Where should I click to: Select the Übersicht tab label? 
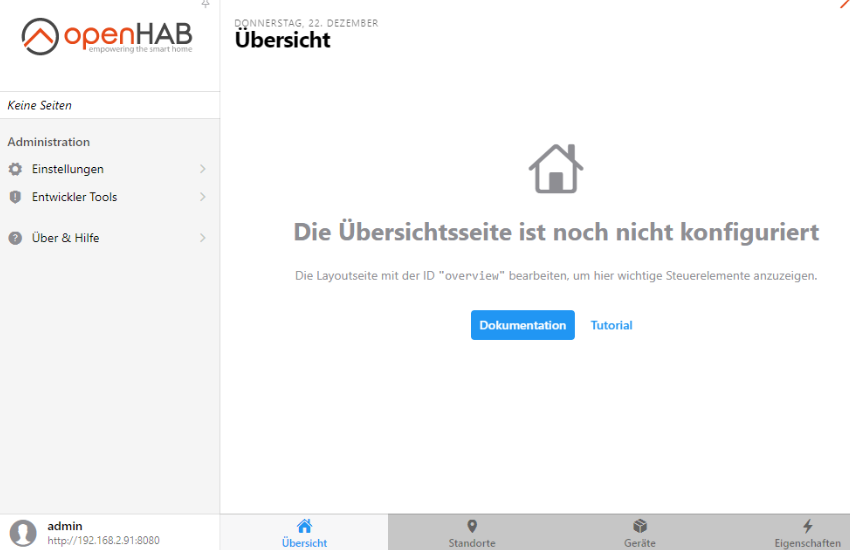pyautogui.click(x=304, y=543)
